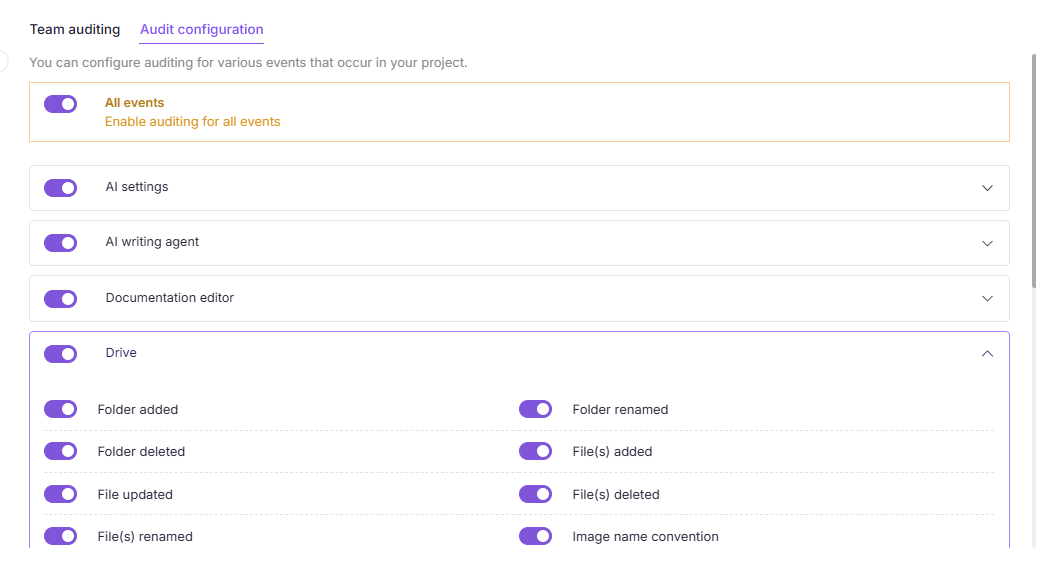Image resolution: width=1058 pixels, height=563 pixels.
Task: Expand the AI settings section chevron
Action: point(987,188)
